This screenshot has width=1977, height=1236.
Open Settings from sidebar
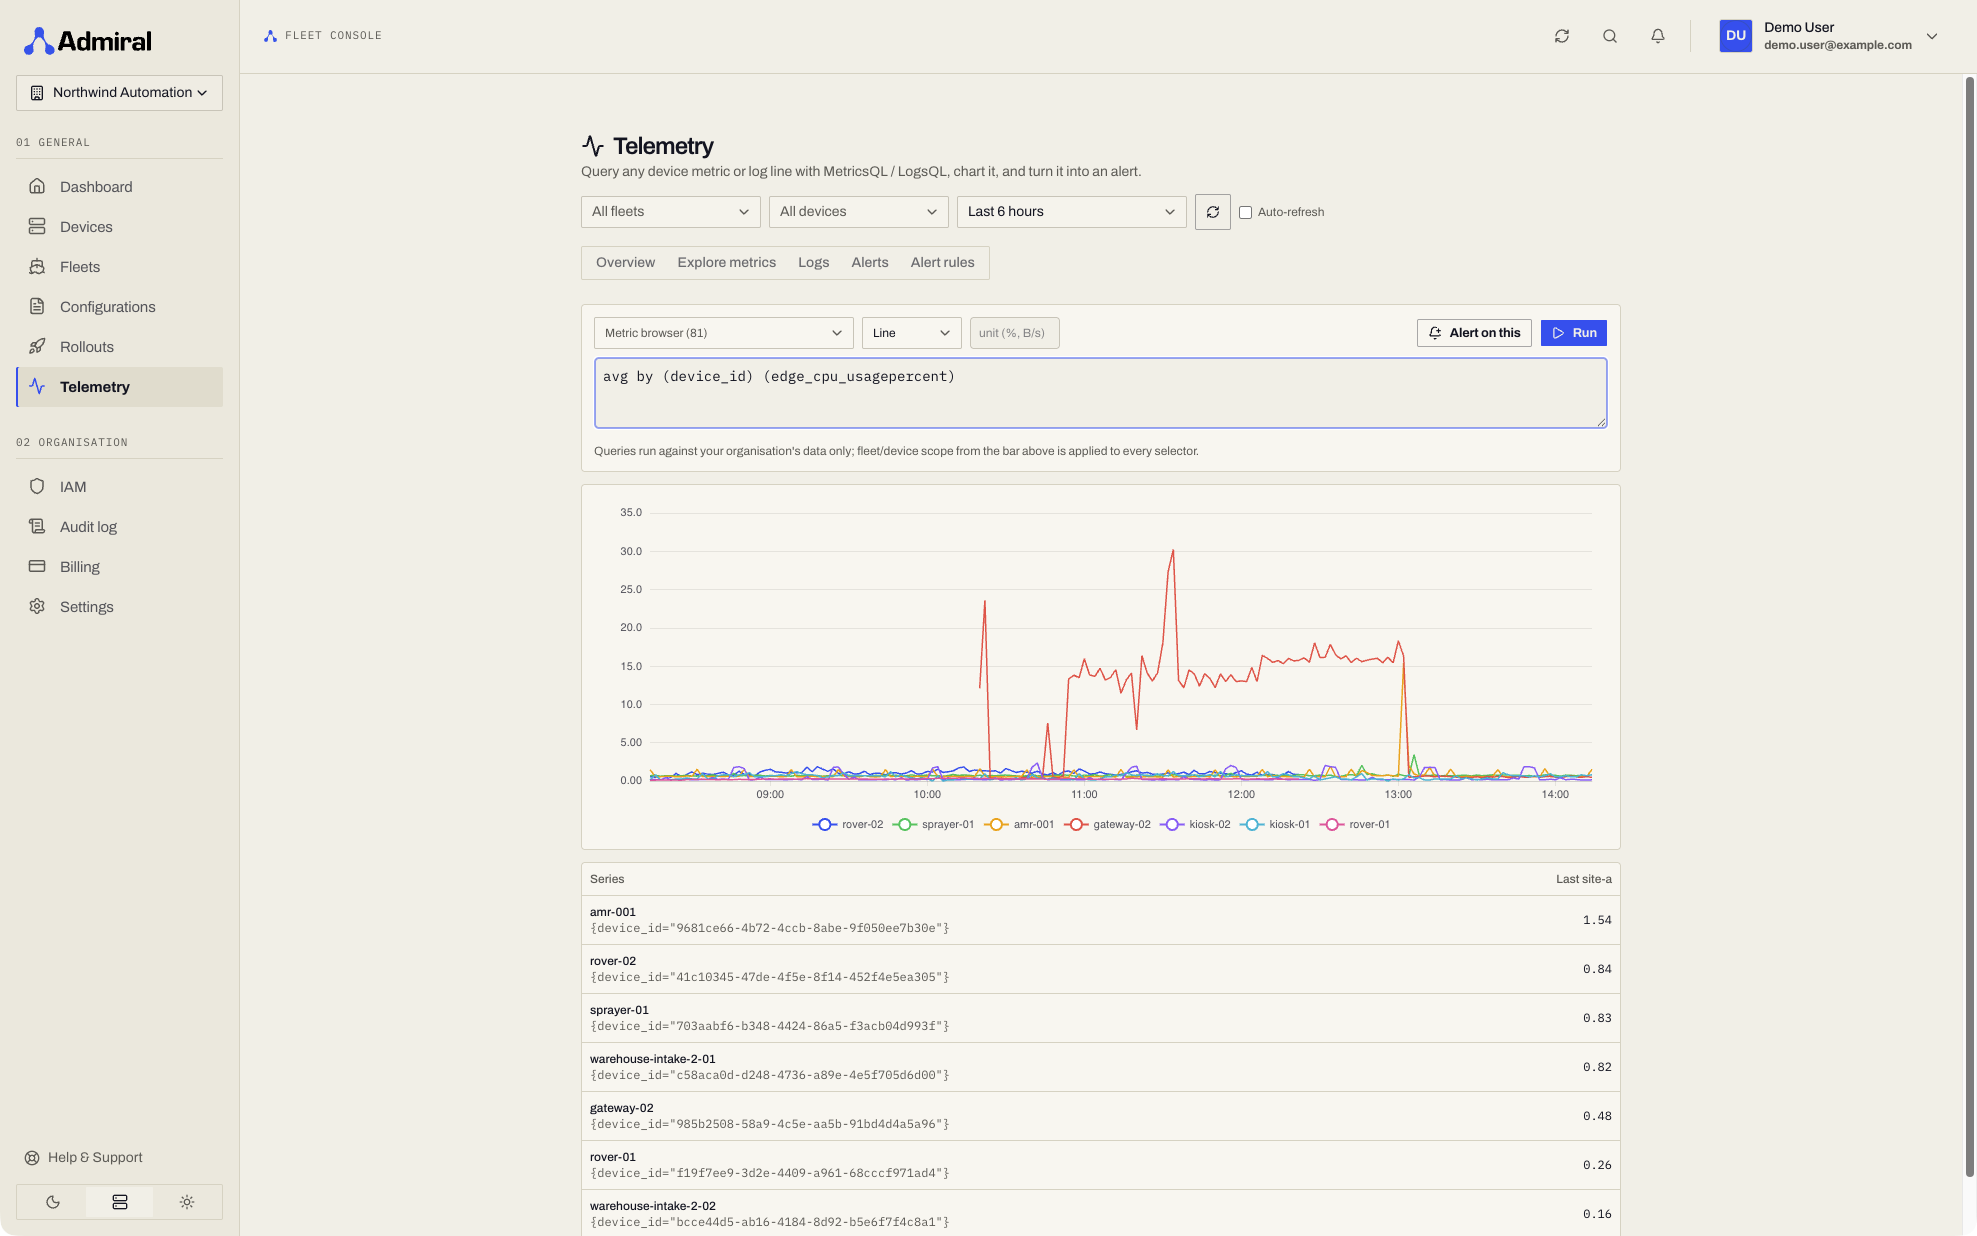tap(119, 607)
